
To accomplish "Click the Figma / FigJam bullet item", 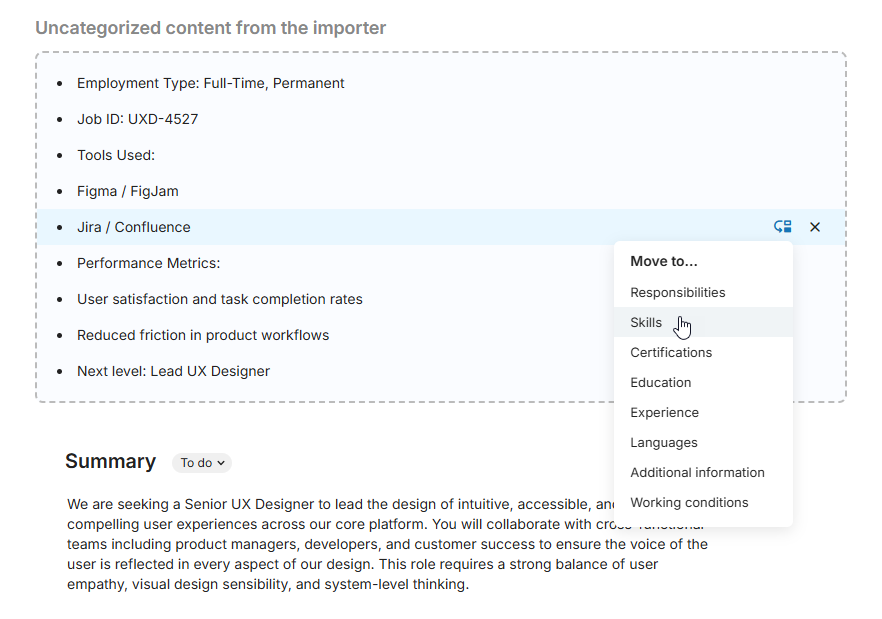I will pos(126,191).
